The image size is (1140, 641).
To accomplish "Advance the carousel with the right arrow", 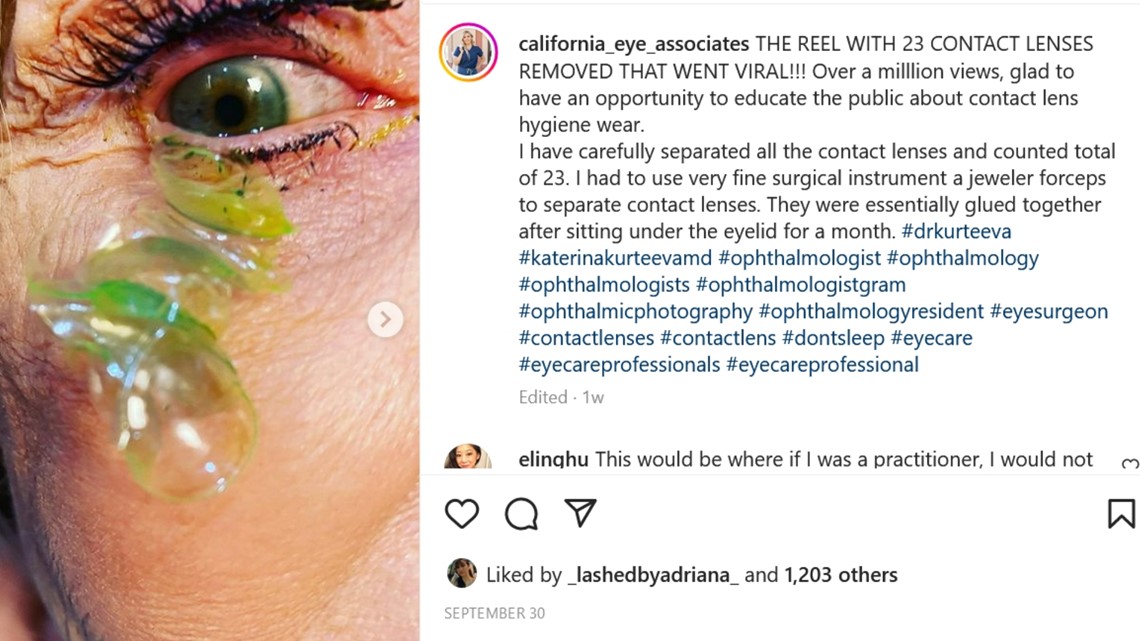I will pos(383,319).
